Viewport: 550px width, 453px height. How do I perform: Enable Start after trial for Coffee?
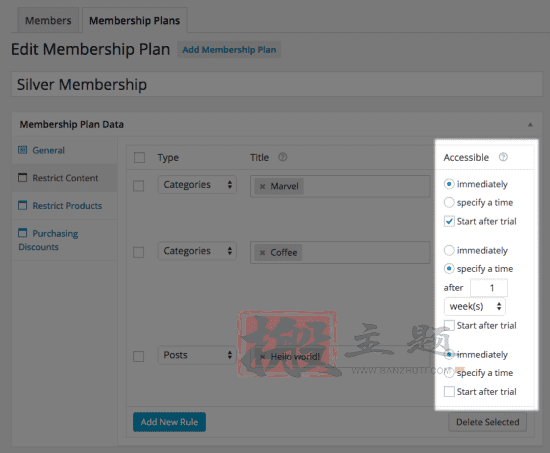[449, 325]
